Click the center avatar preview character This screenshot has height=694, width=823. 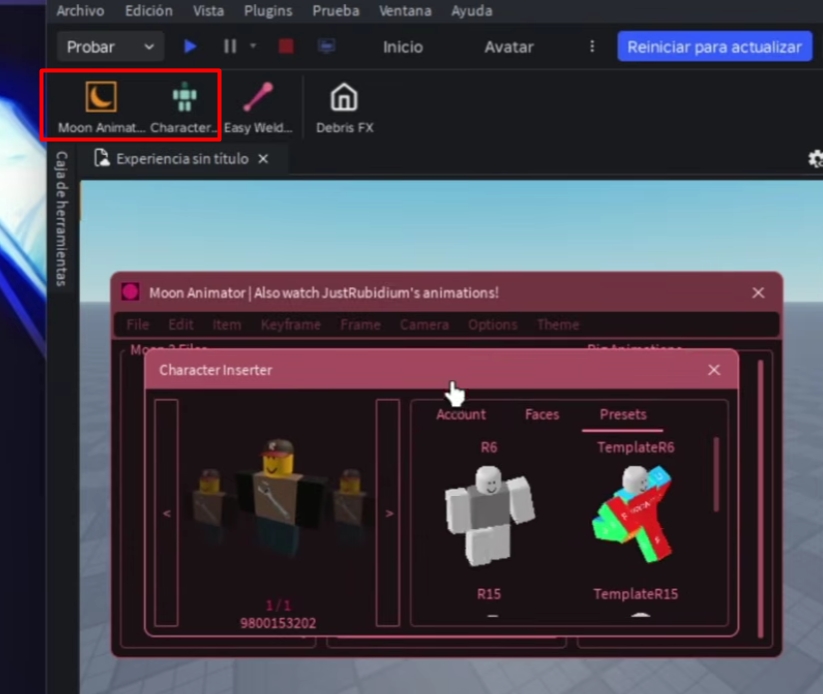(278, 496)
